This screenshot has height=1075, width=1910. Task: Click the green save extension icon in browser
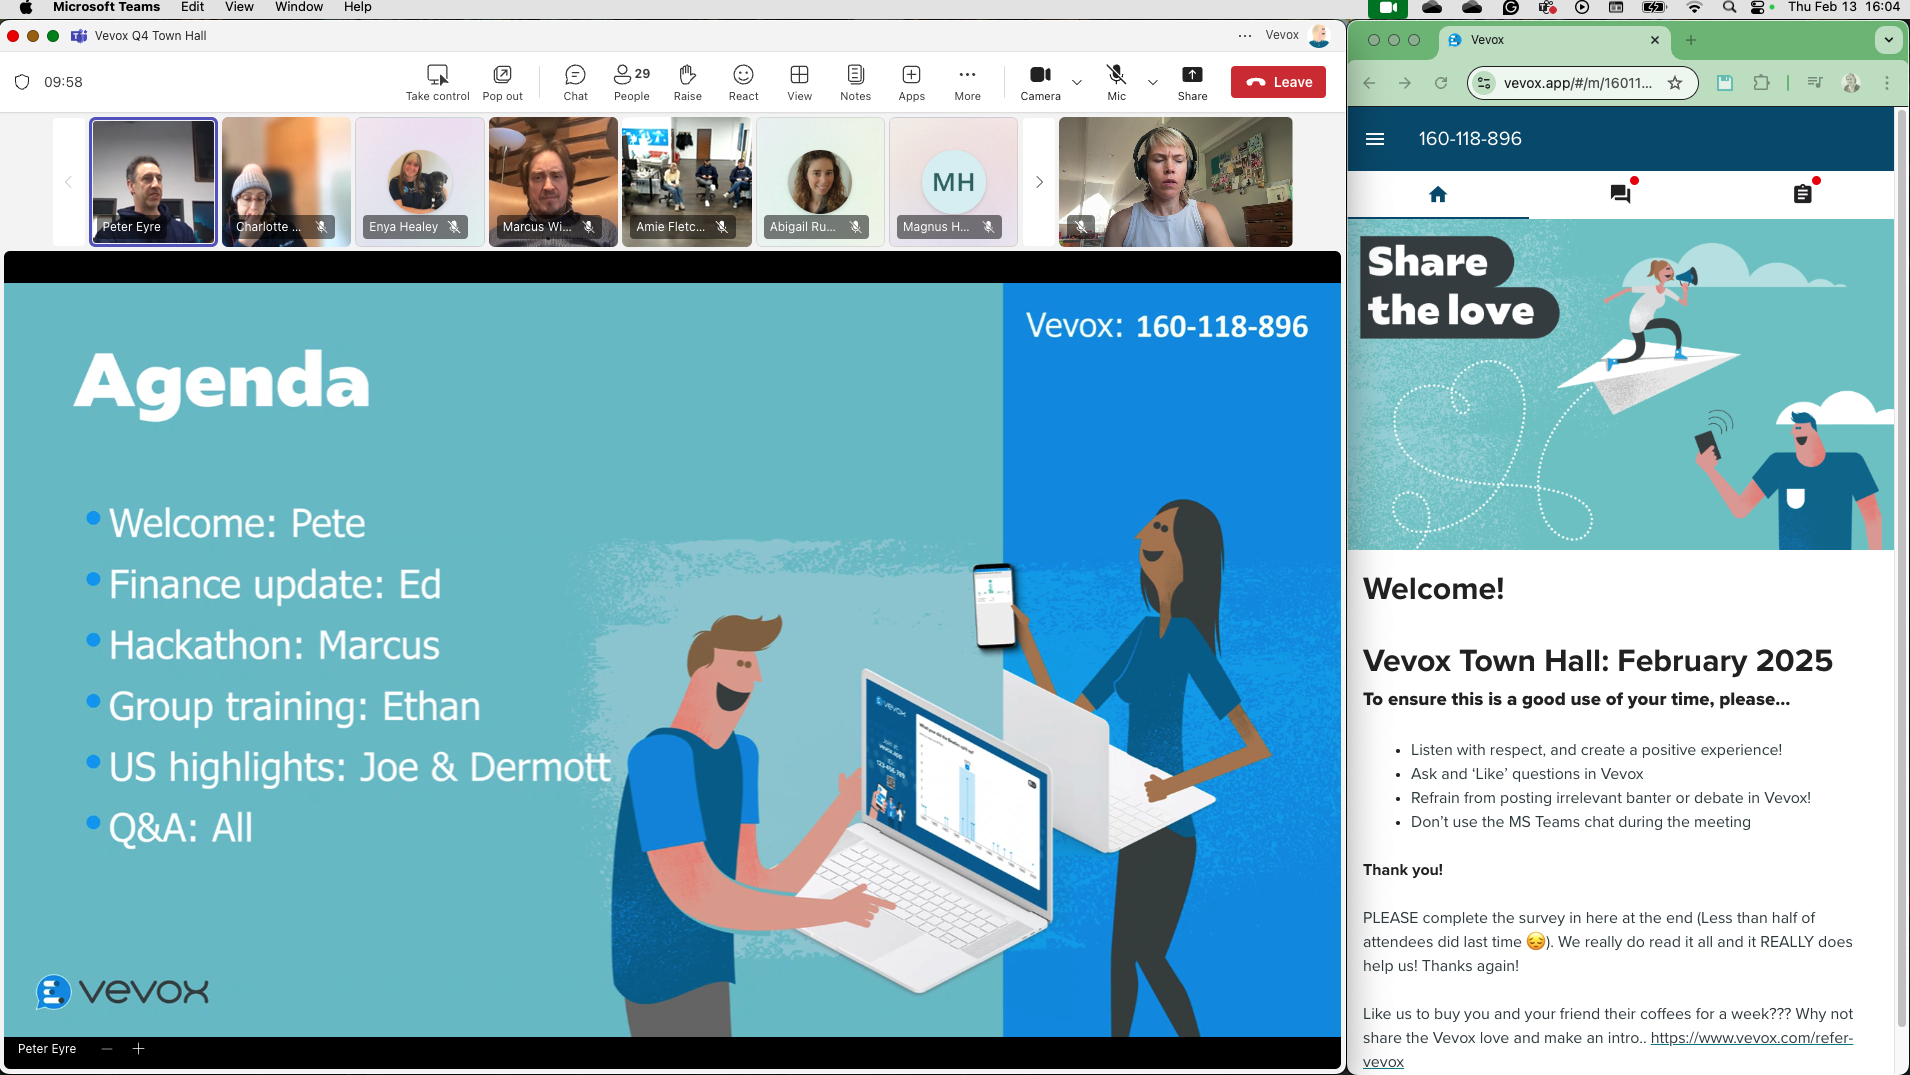point(1725,83)
